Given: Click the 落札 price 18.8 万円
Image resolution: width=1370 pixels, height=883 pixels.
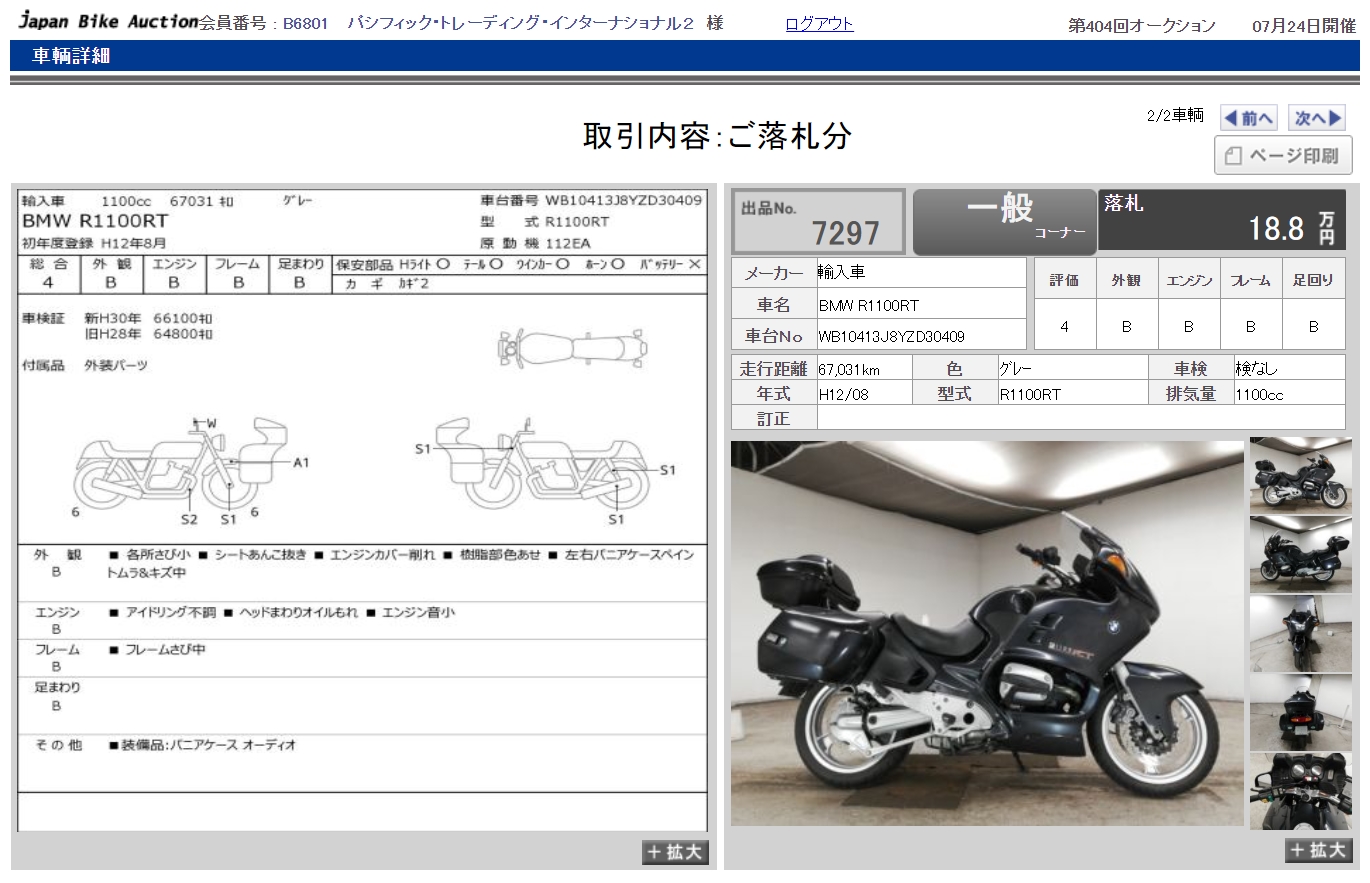Looking at the screenshot, I should [1221, 220].
